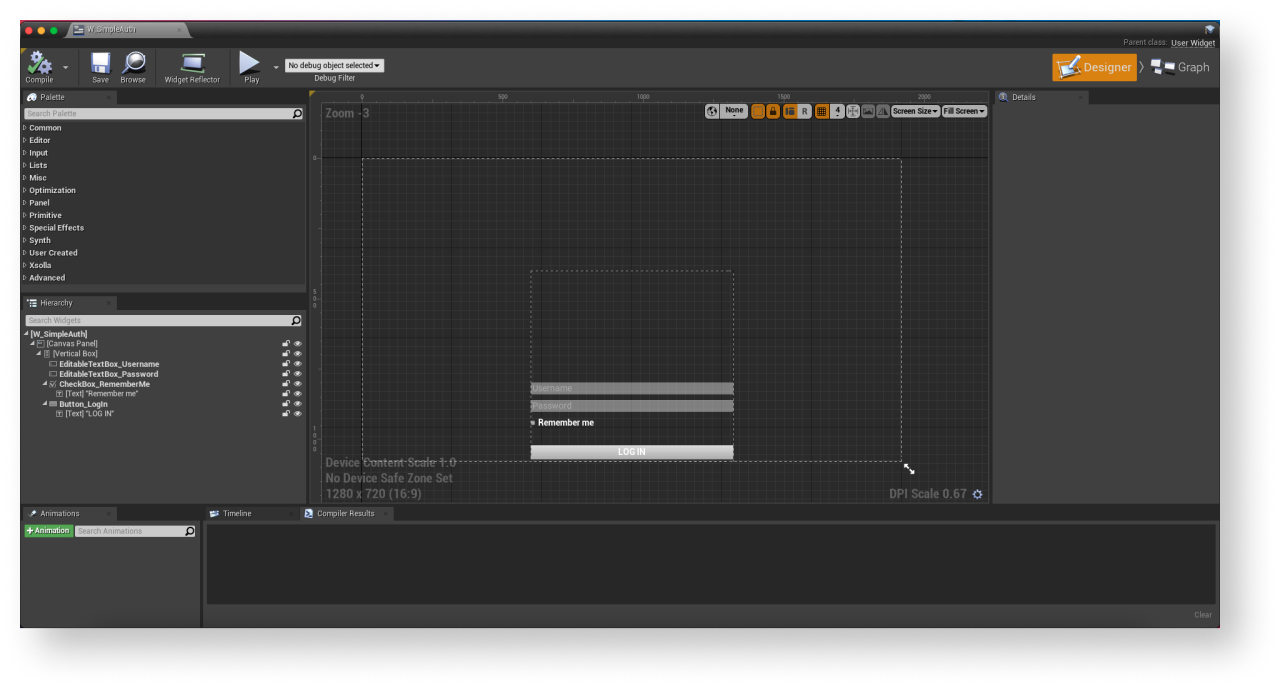Toggle visibility of the Canvas Panel
The image size is (1280, 689).
pyautogui.click(x=297, y=344)
